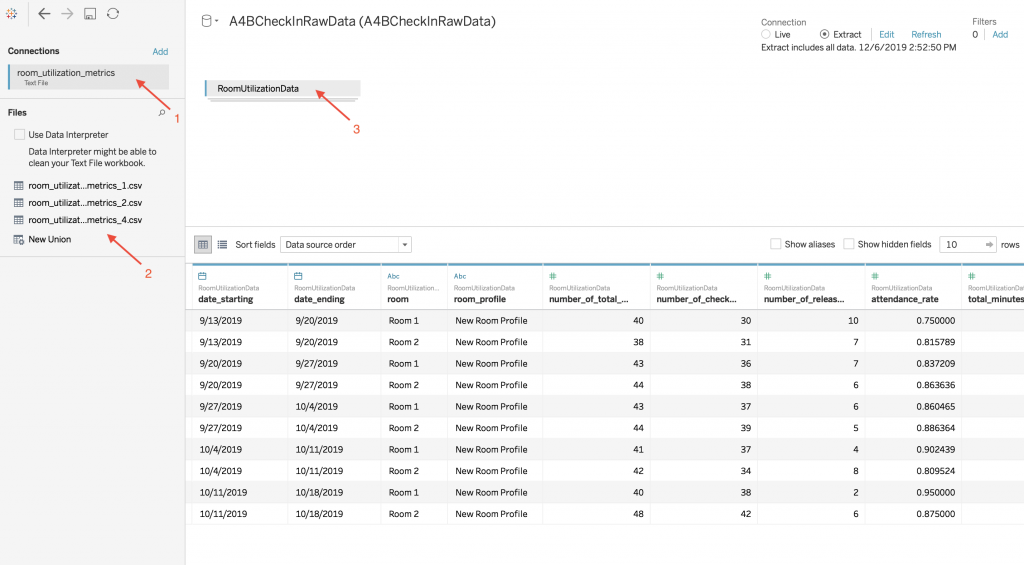Open the Sort fields dropdown

(x=346, y=244)
